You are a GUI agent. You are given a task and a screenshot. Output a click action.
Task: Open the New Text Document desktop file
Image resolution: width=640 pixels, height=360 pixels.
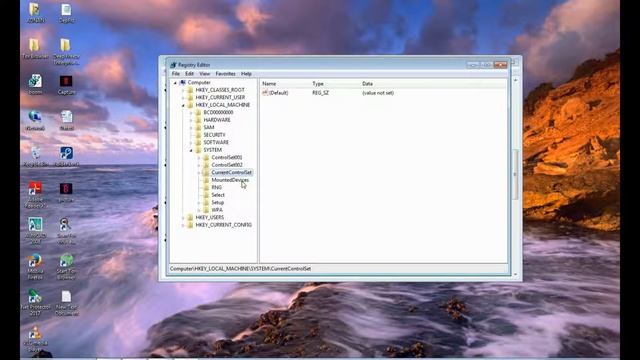(67, 303)
